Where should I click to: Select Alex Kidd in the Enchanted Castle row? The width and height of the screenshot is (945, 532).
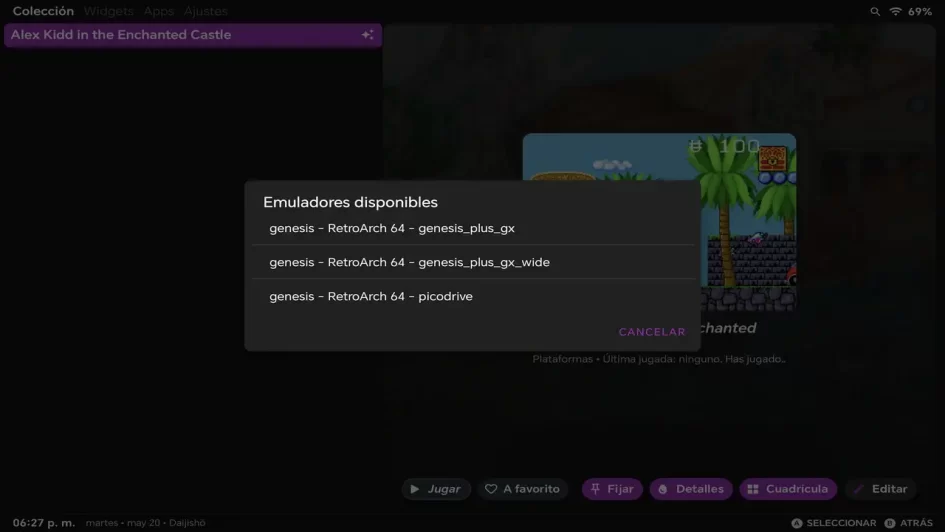(193, 35)
